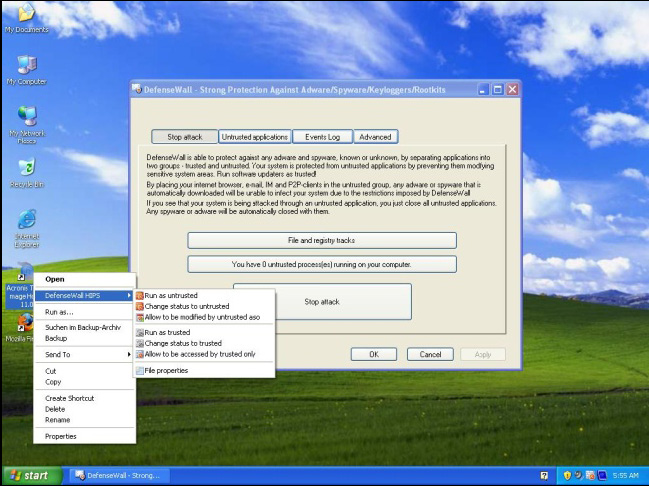649x486 pixels.
Task: Choose Change status to trusted
Action: pos(204,343)
